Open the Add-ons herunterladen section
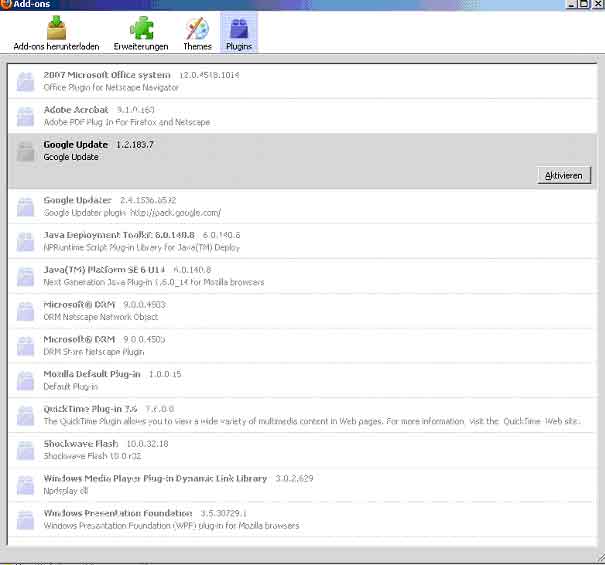 [x=56, y=33]
